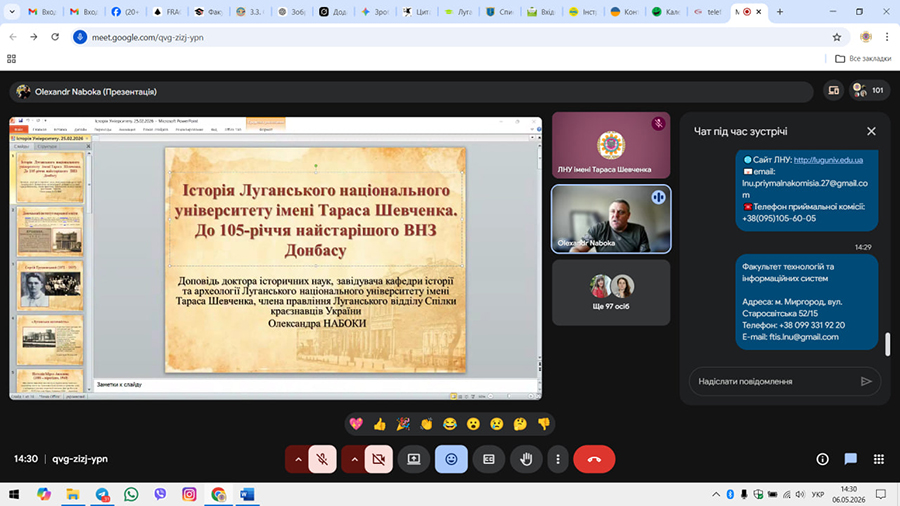Open the share screen option
This screenshot has height=506, width=900.
[x=414, y=459]
